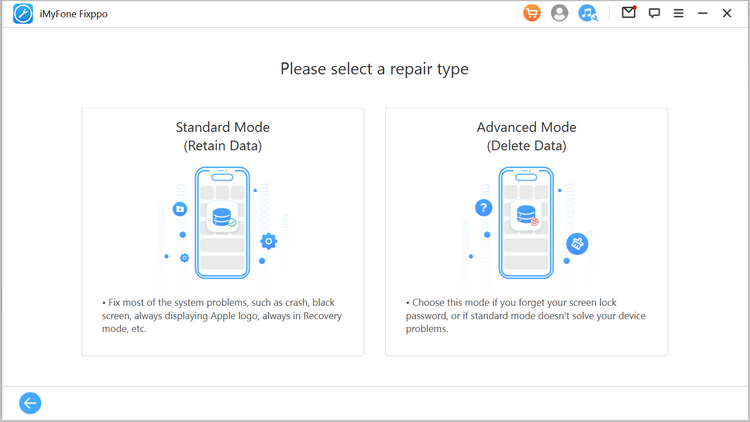
Task: Click the blue question mark icon
Action: click(x=484, y=208)
